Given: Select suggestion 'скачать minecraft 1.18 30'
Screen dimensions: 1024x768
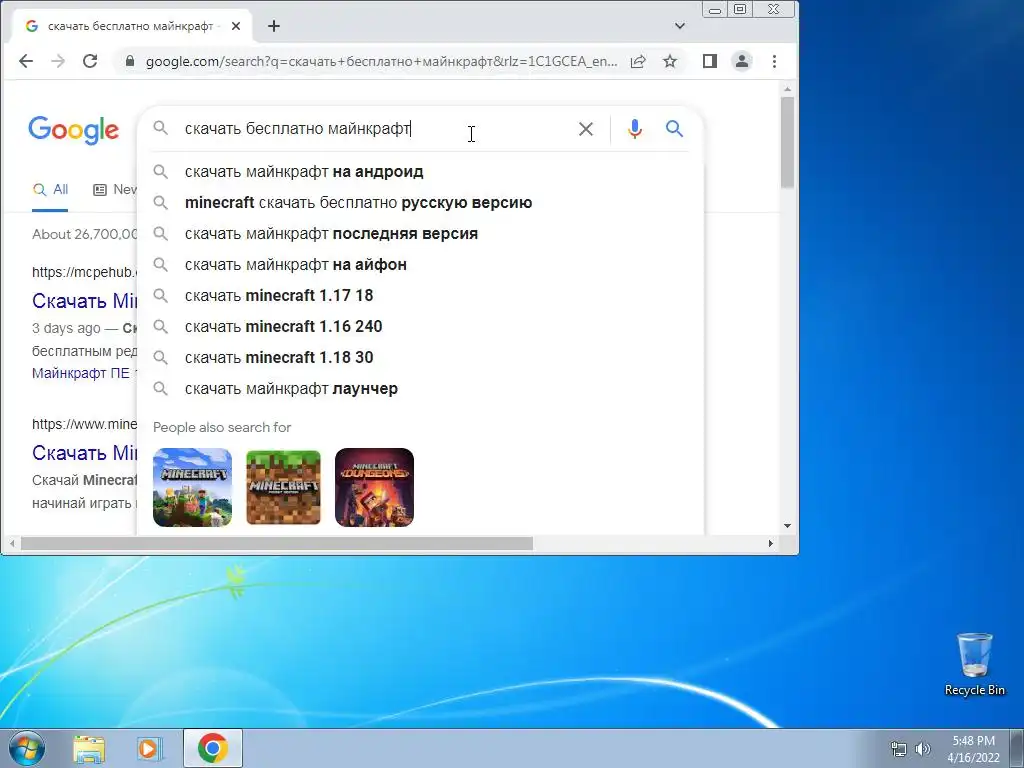Looking at the screenshot, I should pyautogui.click(x=421, y=358).
